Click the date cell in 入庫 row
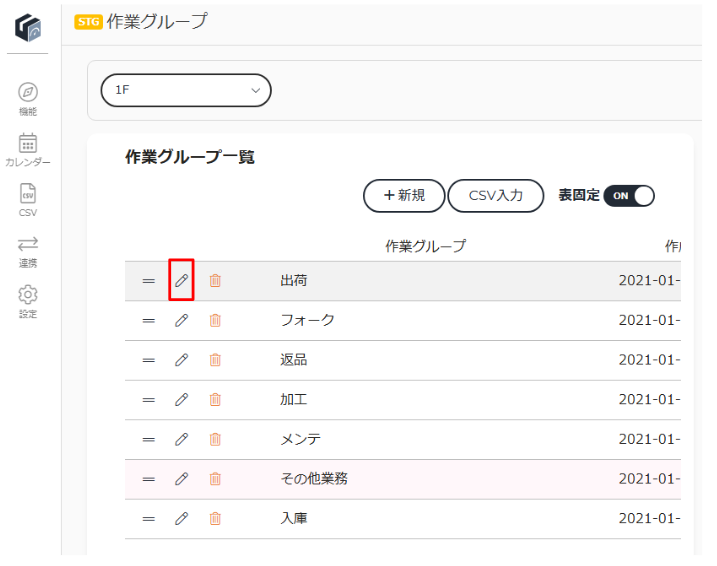 pos(649,518)
